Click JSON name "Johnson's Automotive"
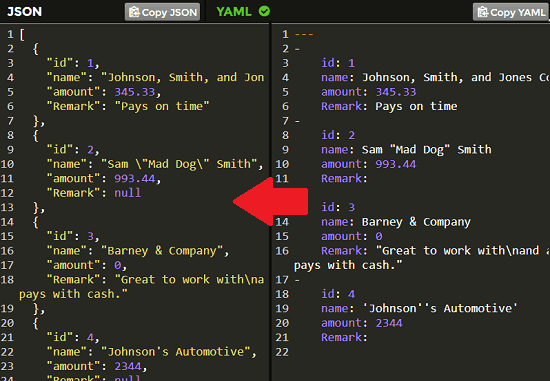The width and height of the screenshot is (550, 381). coord(176,352)
